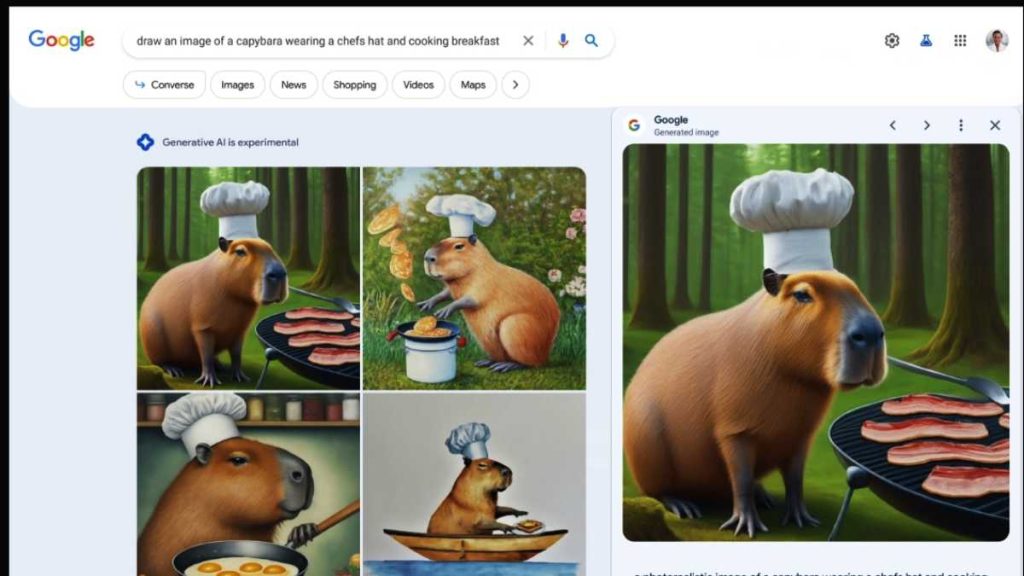
Task: Switch to the Images tab
Action: tap(237, 85)
